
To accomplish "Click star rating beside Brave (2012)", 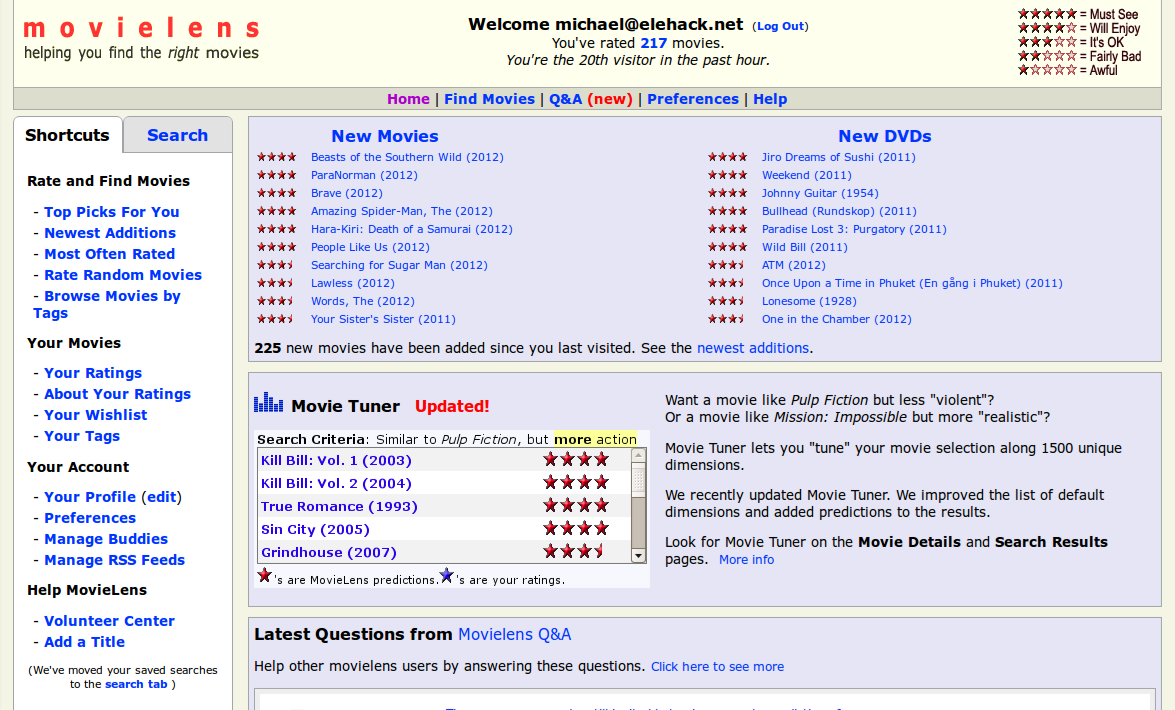I will tap(276, 193).
